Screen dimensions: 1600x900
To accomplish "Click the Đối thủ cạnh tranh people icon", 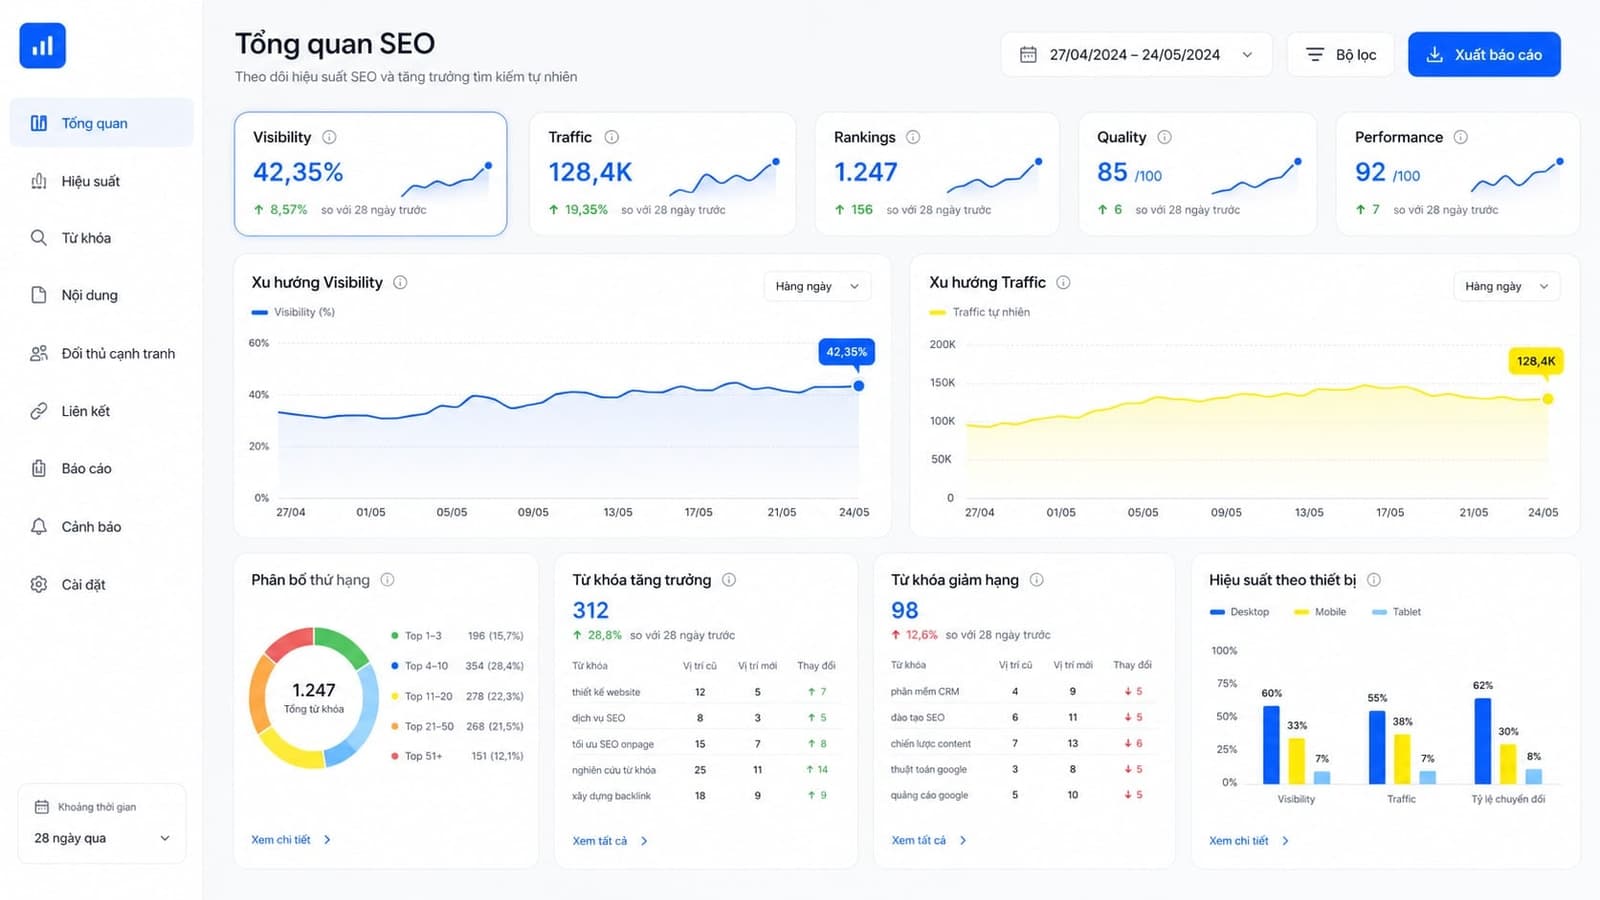I will tap(39, 353).
